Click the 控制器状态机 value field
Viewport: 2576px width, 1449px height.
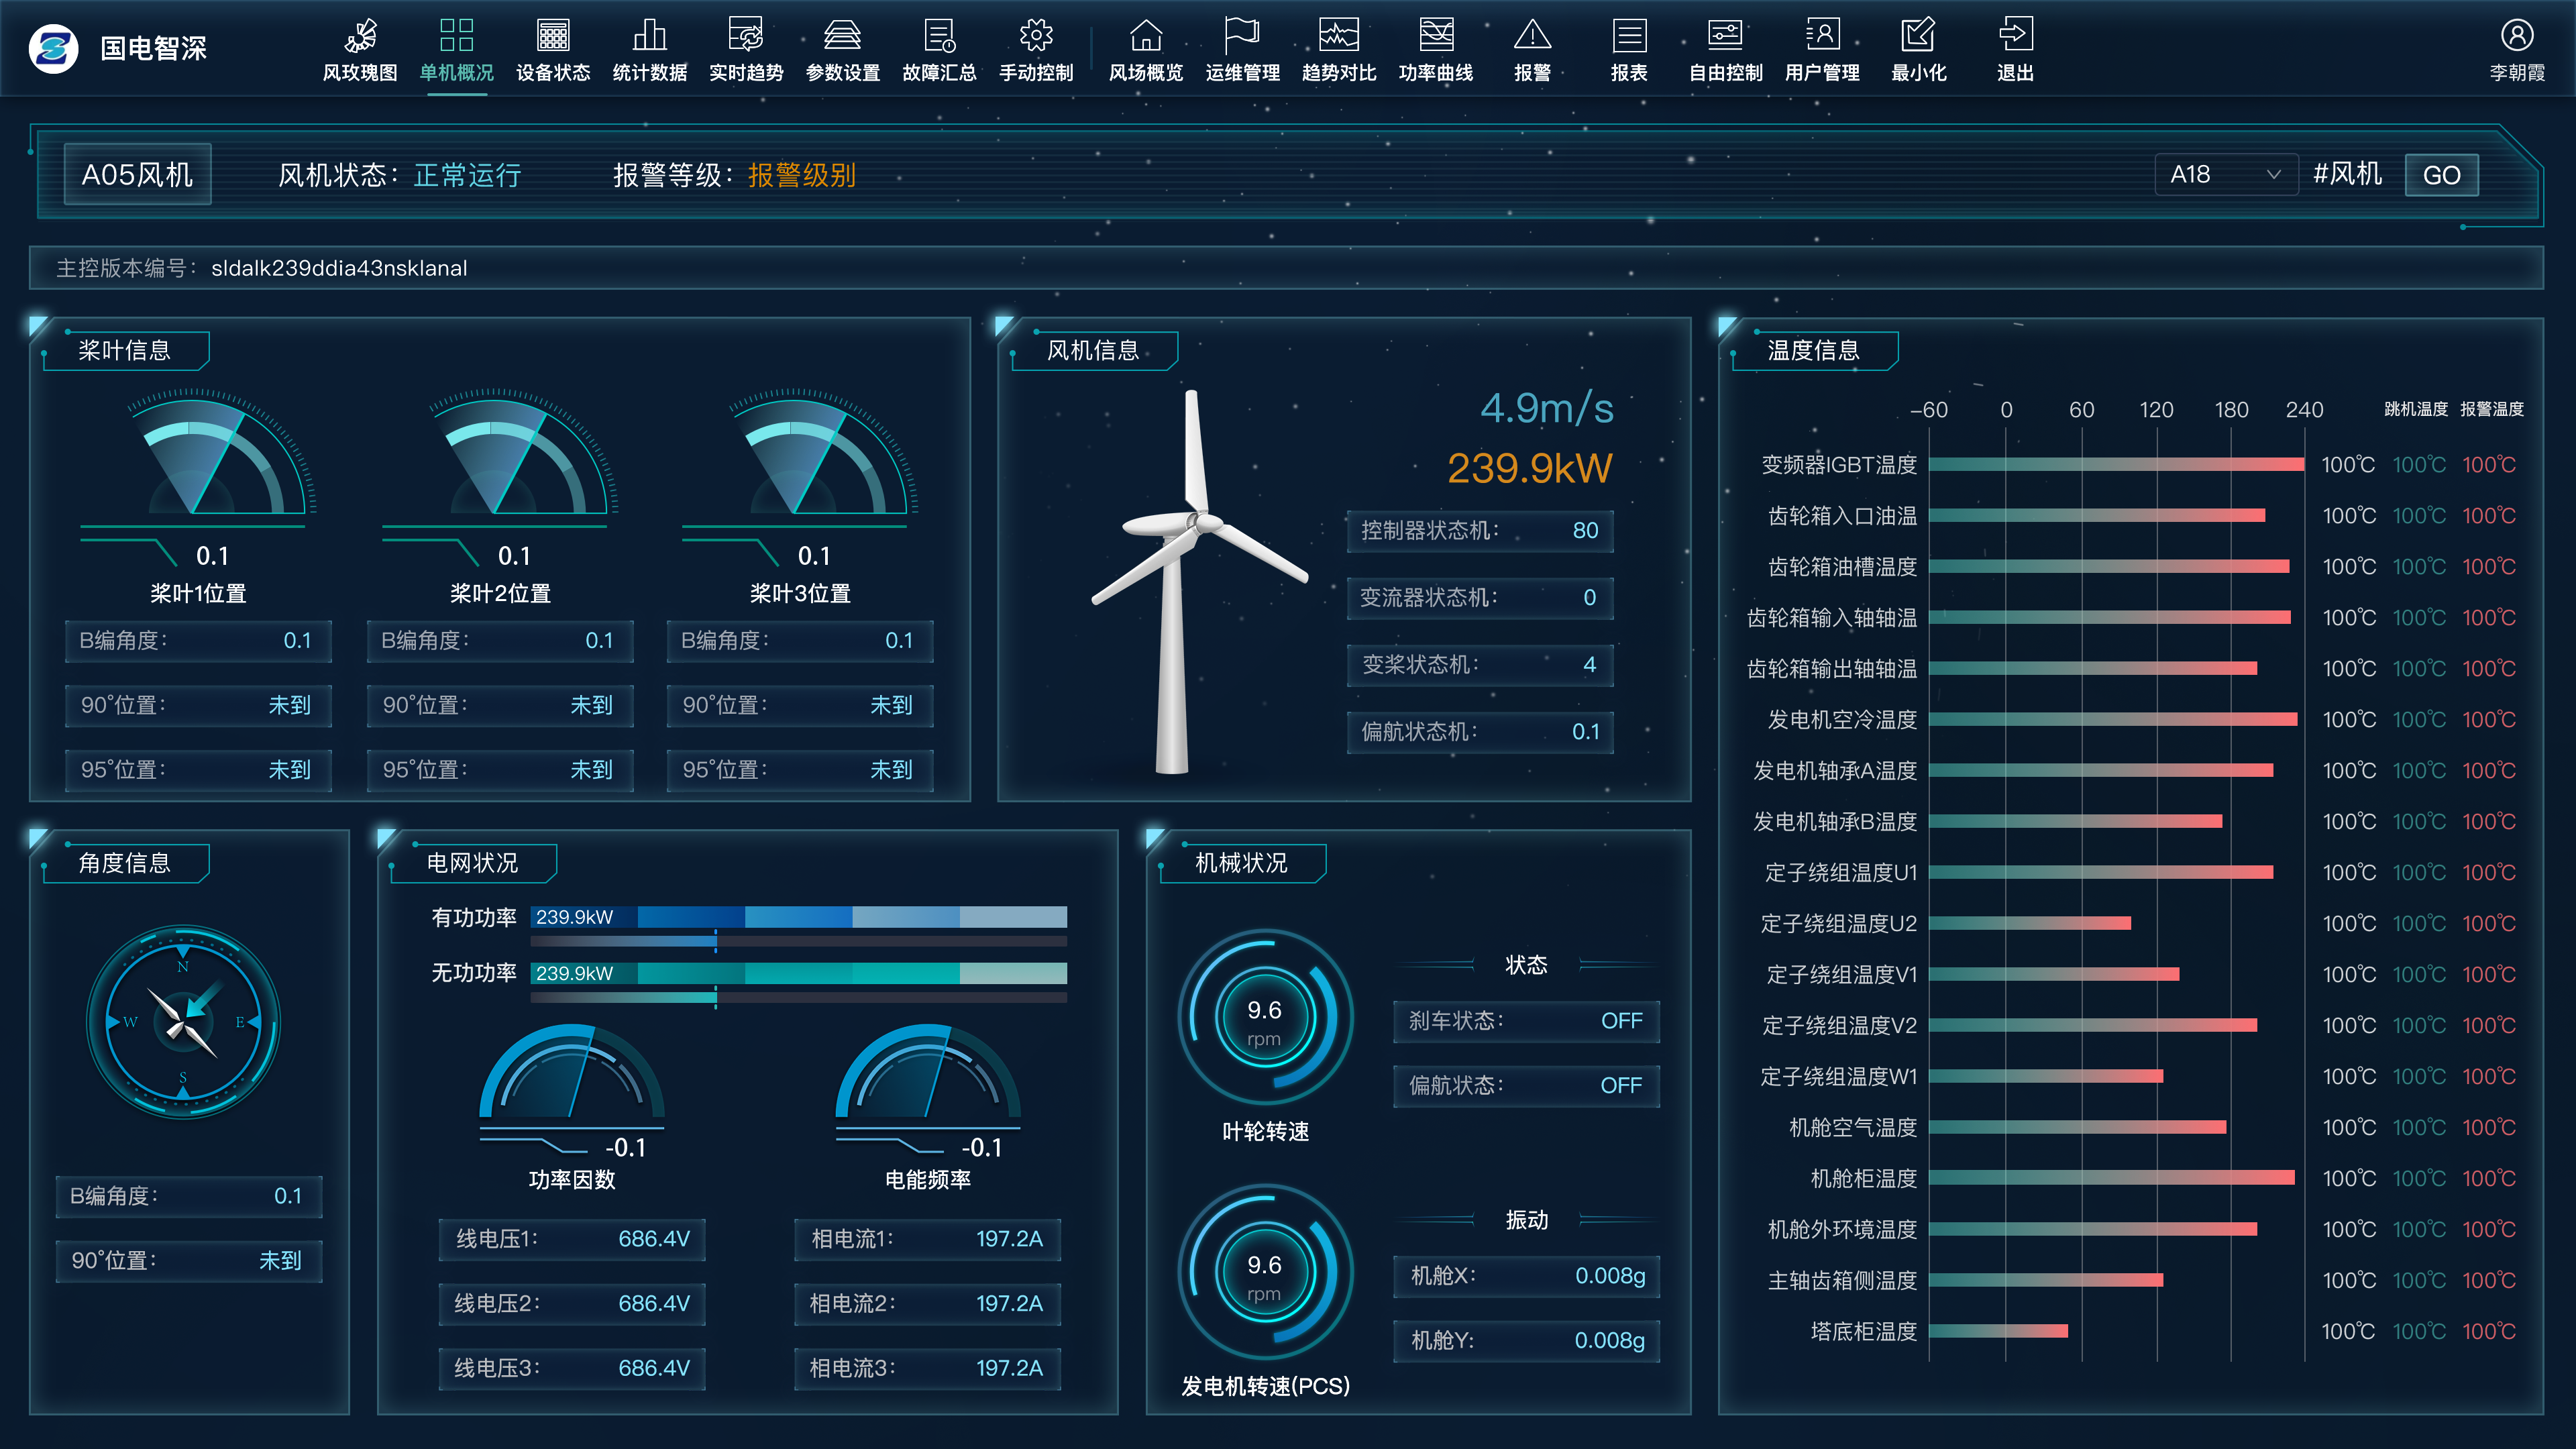(1480, 530)
